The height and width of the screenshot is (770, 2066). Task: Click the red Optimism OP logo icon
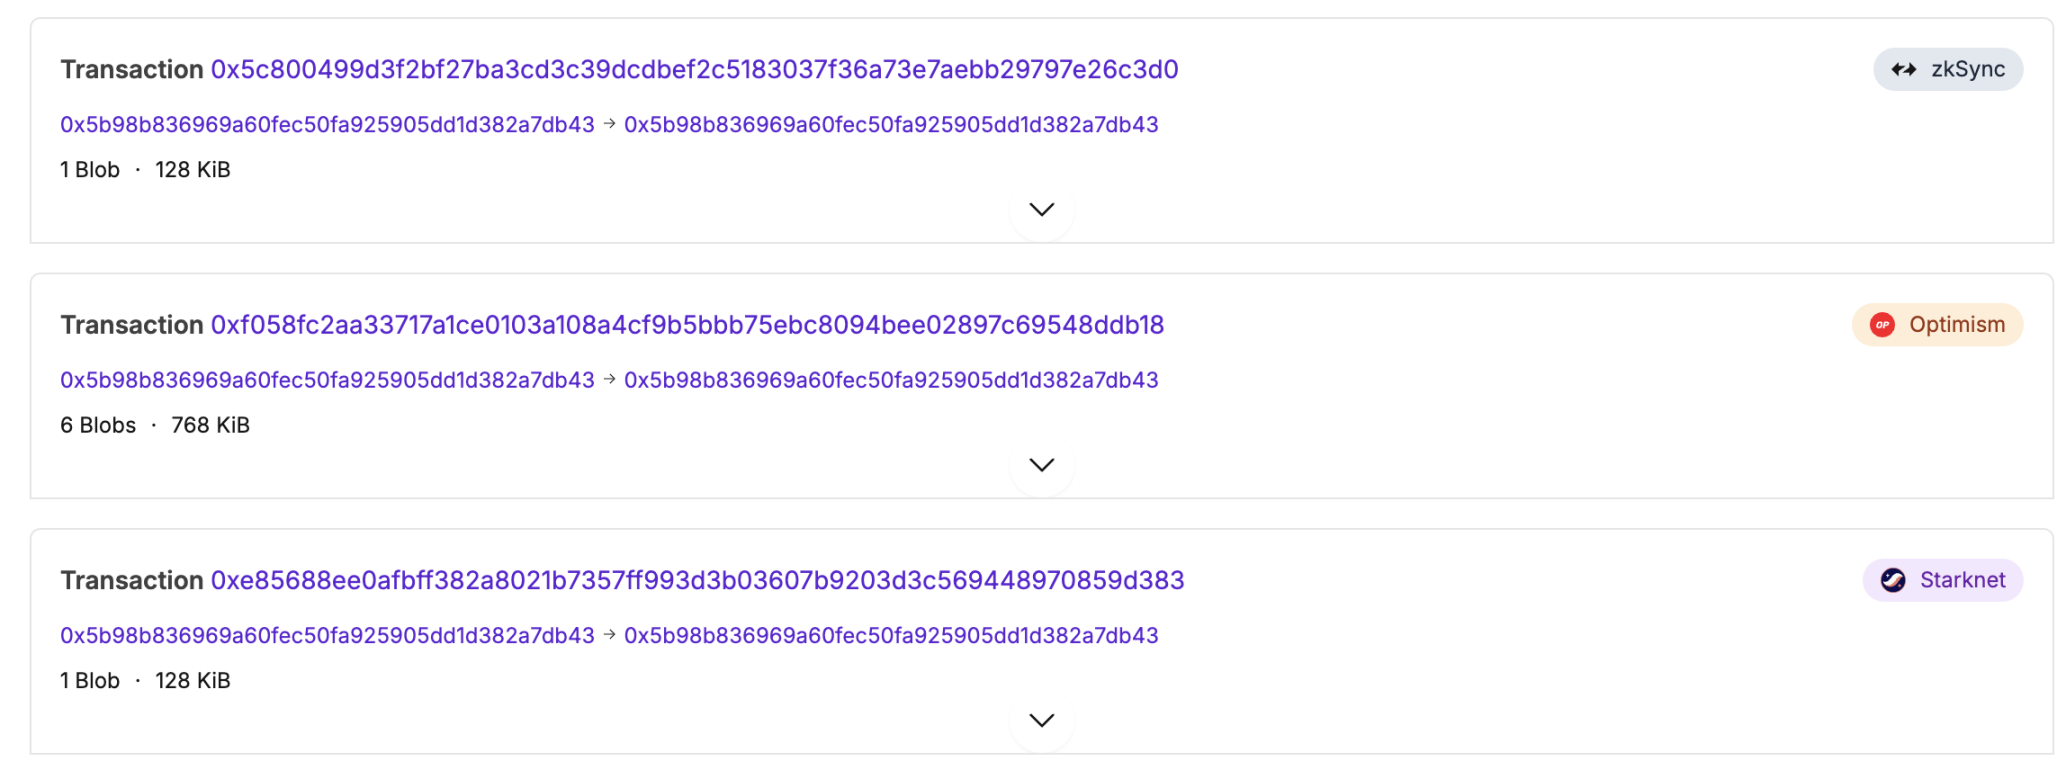pos(1882,325)
